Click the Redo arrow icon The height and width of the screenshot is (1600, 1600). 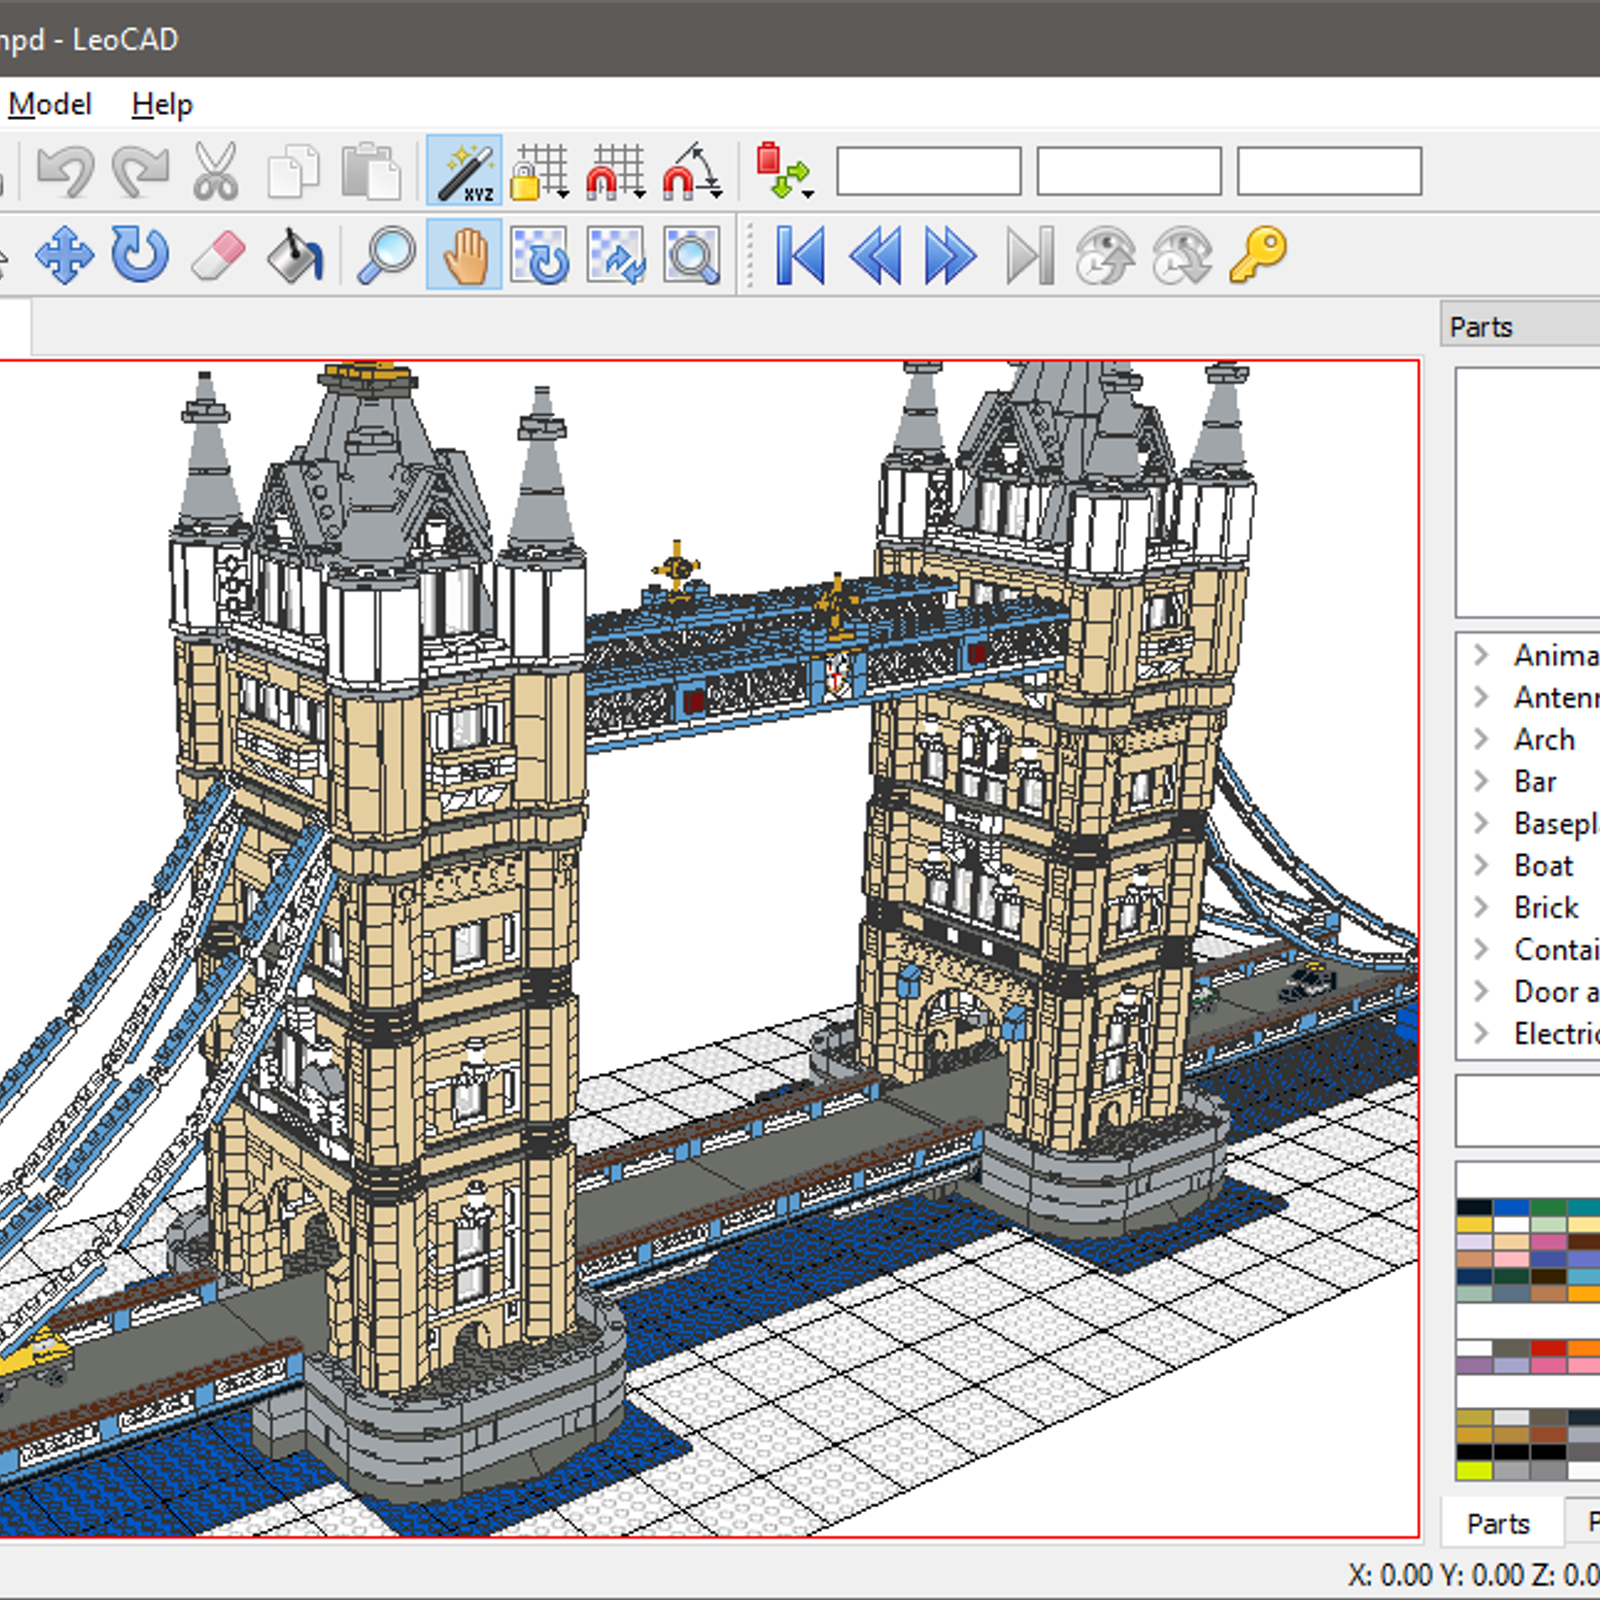[x=140, y=171]
